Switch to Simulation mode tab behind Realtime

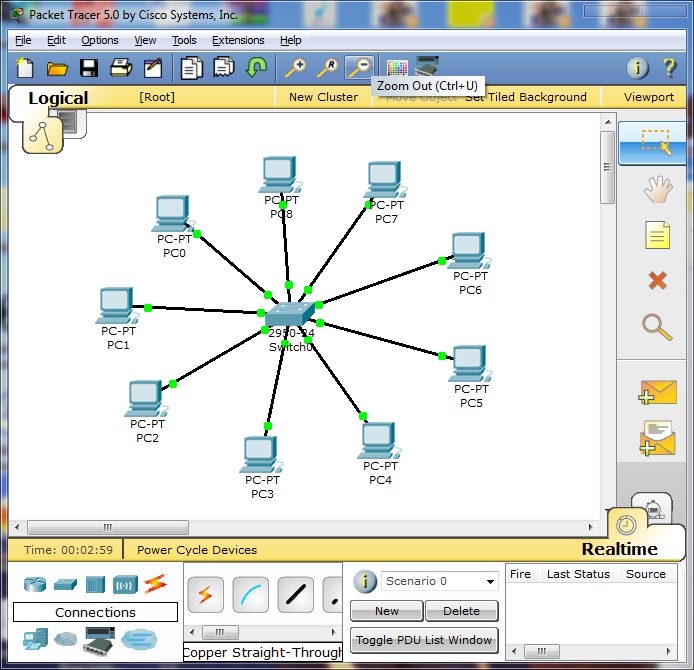coord(652,507)
